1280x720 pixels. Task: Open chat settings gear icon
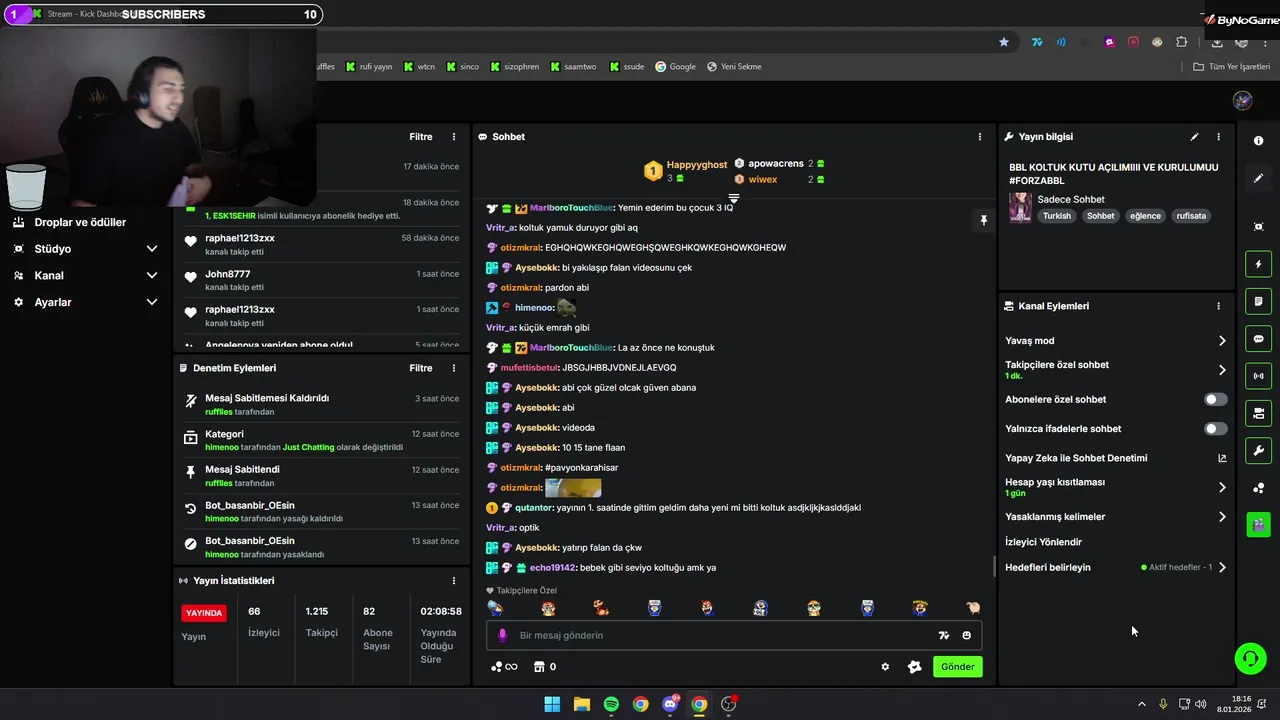(x=885, y=667)
